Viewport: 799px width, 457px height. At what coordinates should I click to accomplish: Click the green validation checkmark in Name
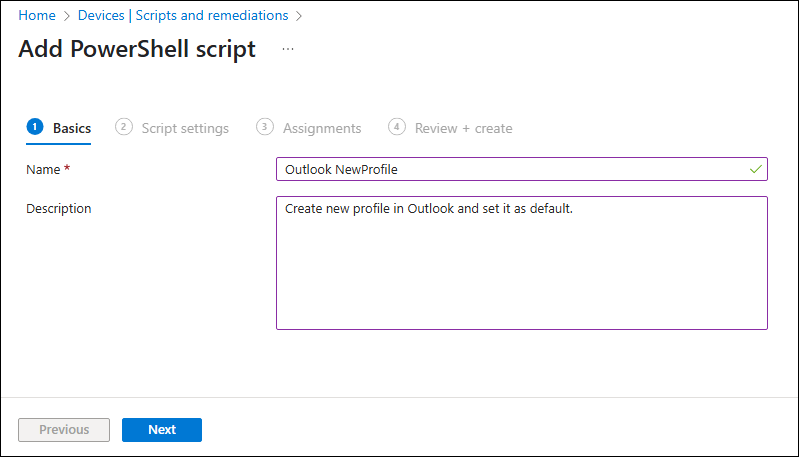click(x=756, y=170)
